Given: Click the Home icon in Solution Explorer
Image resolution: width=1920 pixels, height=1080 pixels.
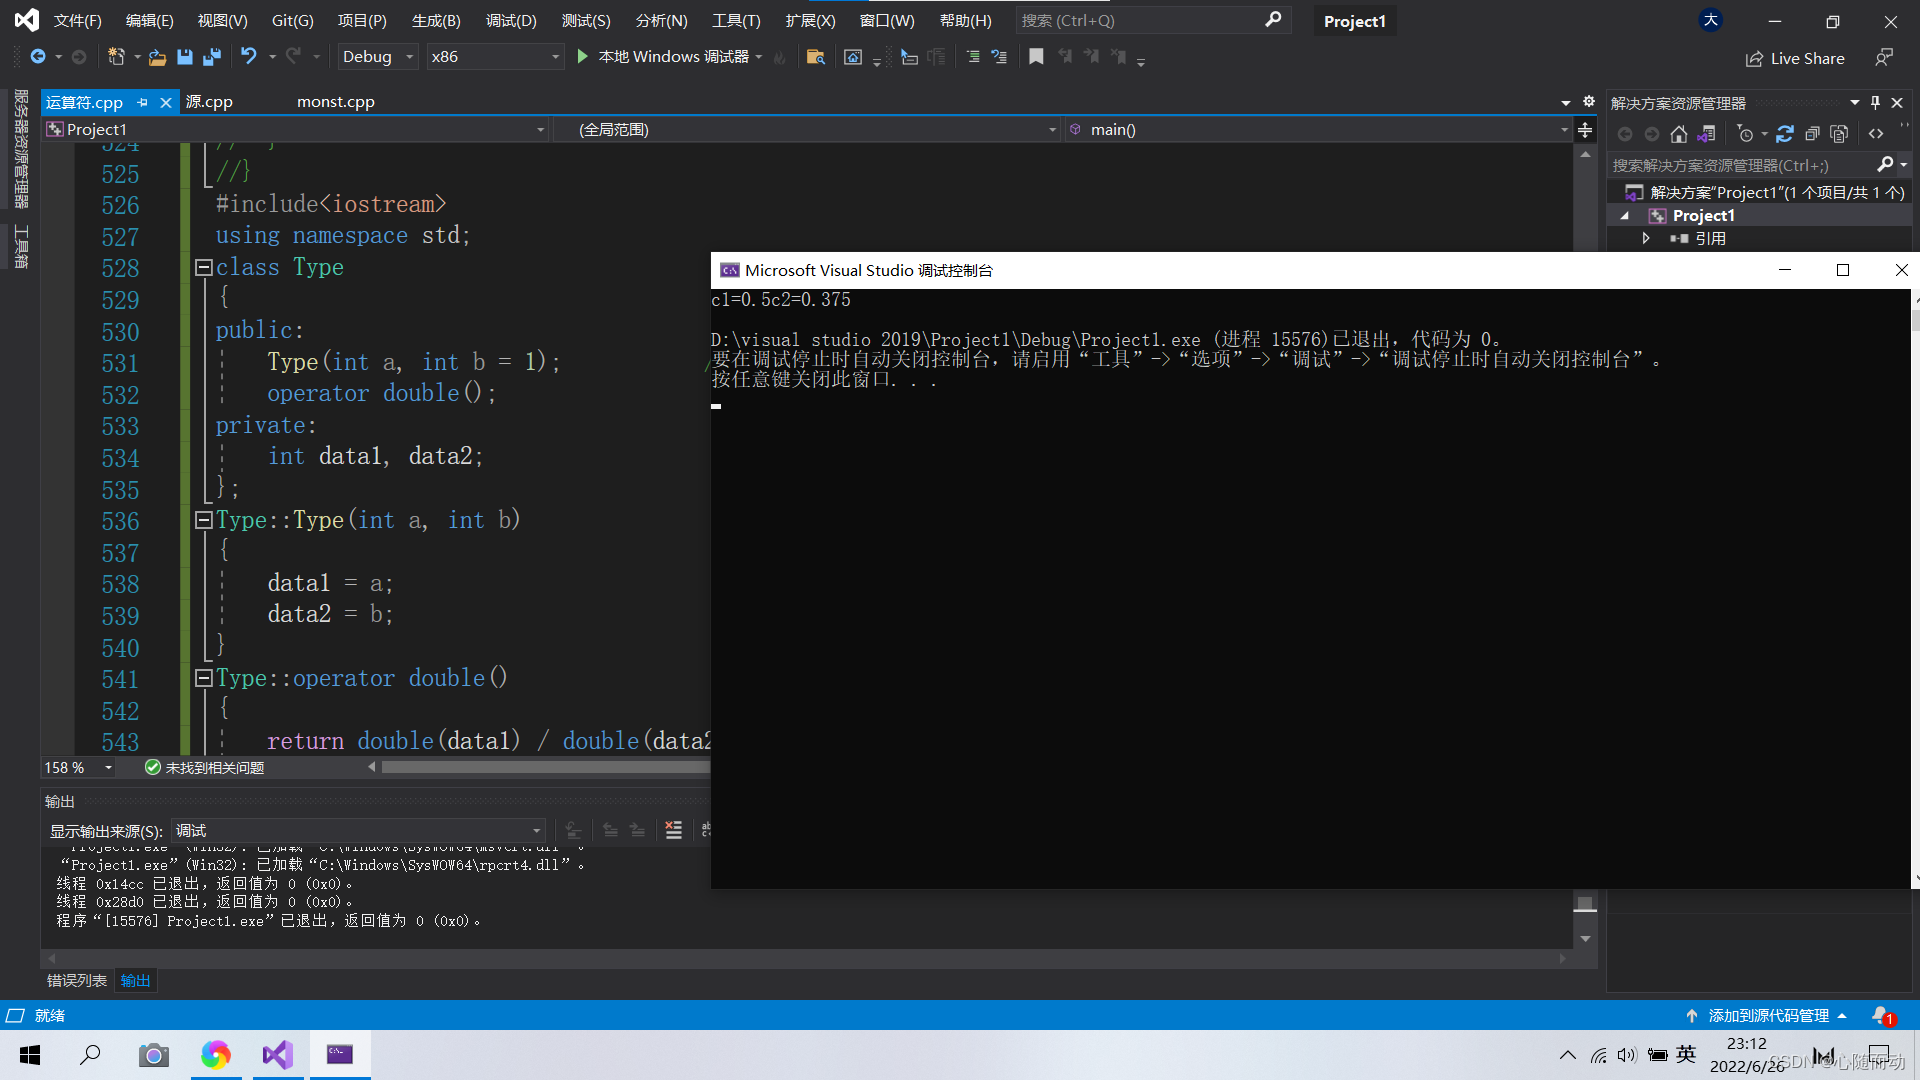Looking at the screenshot, I should tap(1679, 134).
